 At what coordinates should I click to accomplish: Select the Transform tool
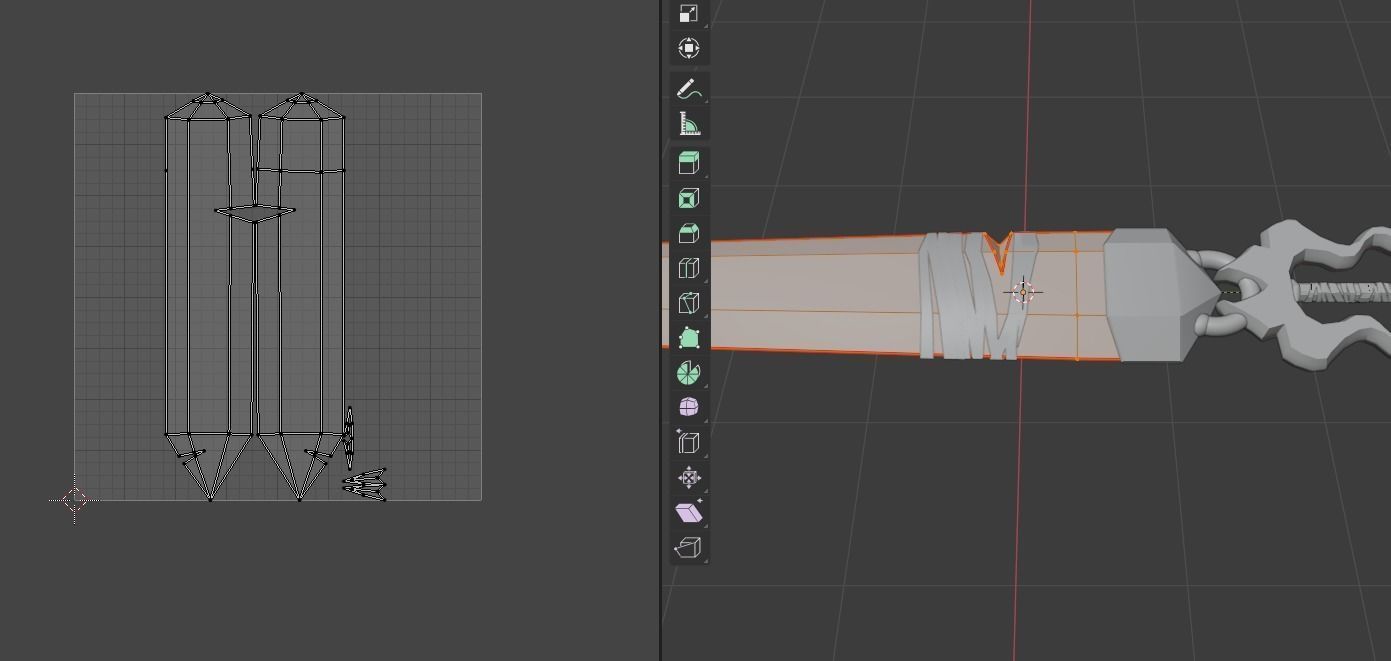tap(688, 48)
